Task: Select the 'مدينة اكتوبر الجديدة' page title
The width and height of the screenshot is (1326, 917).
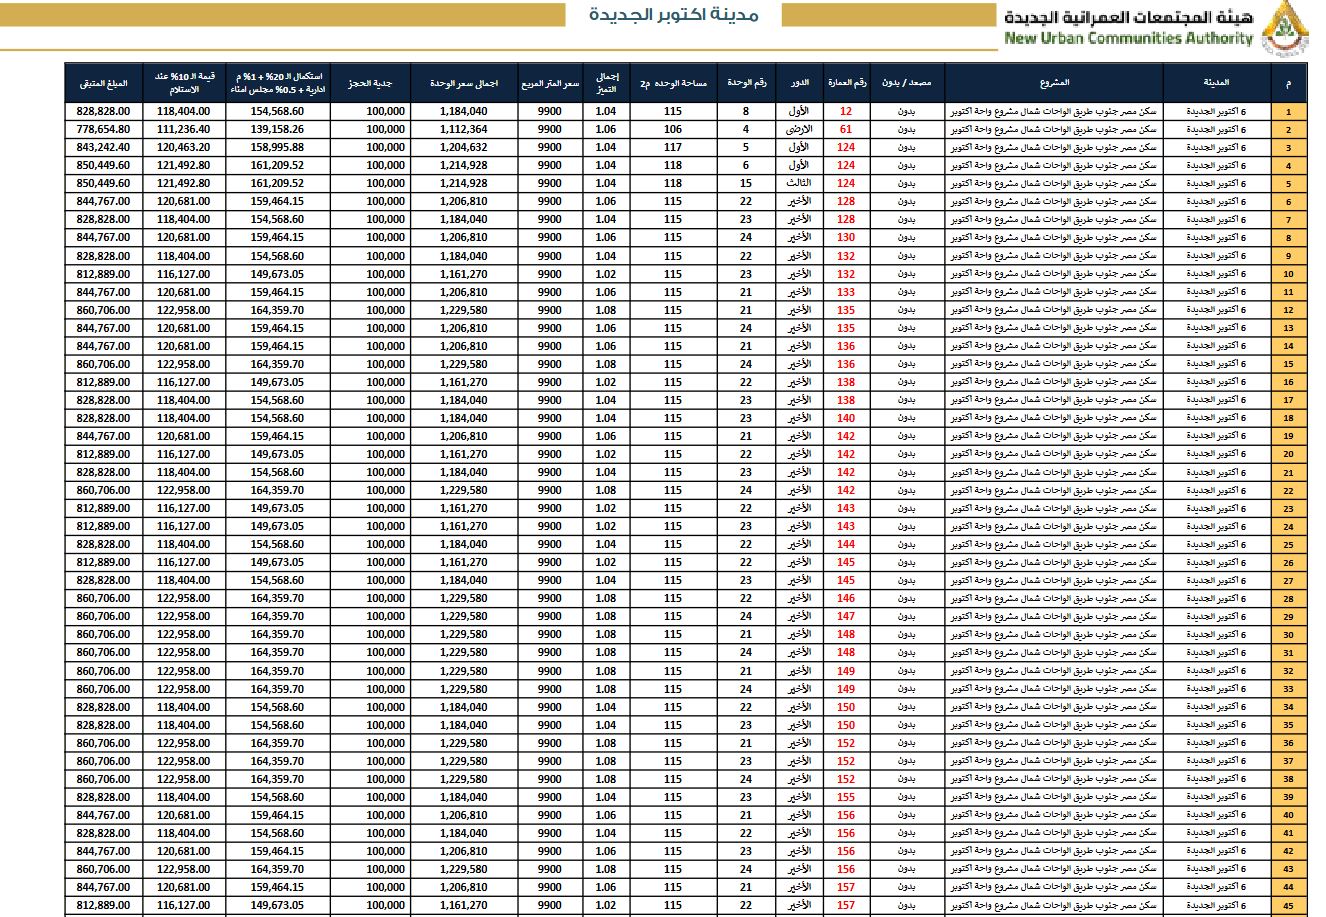Action: point(674,15)
